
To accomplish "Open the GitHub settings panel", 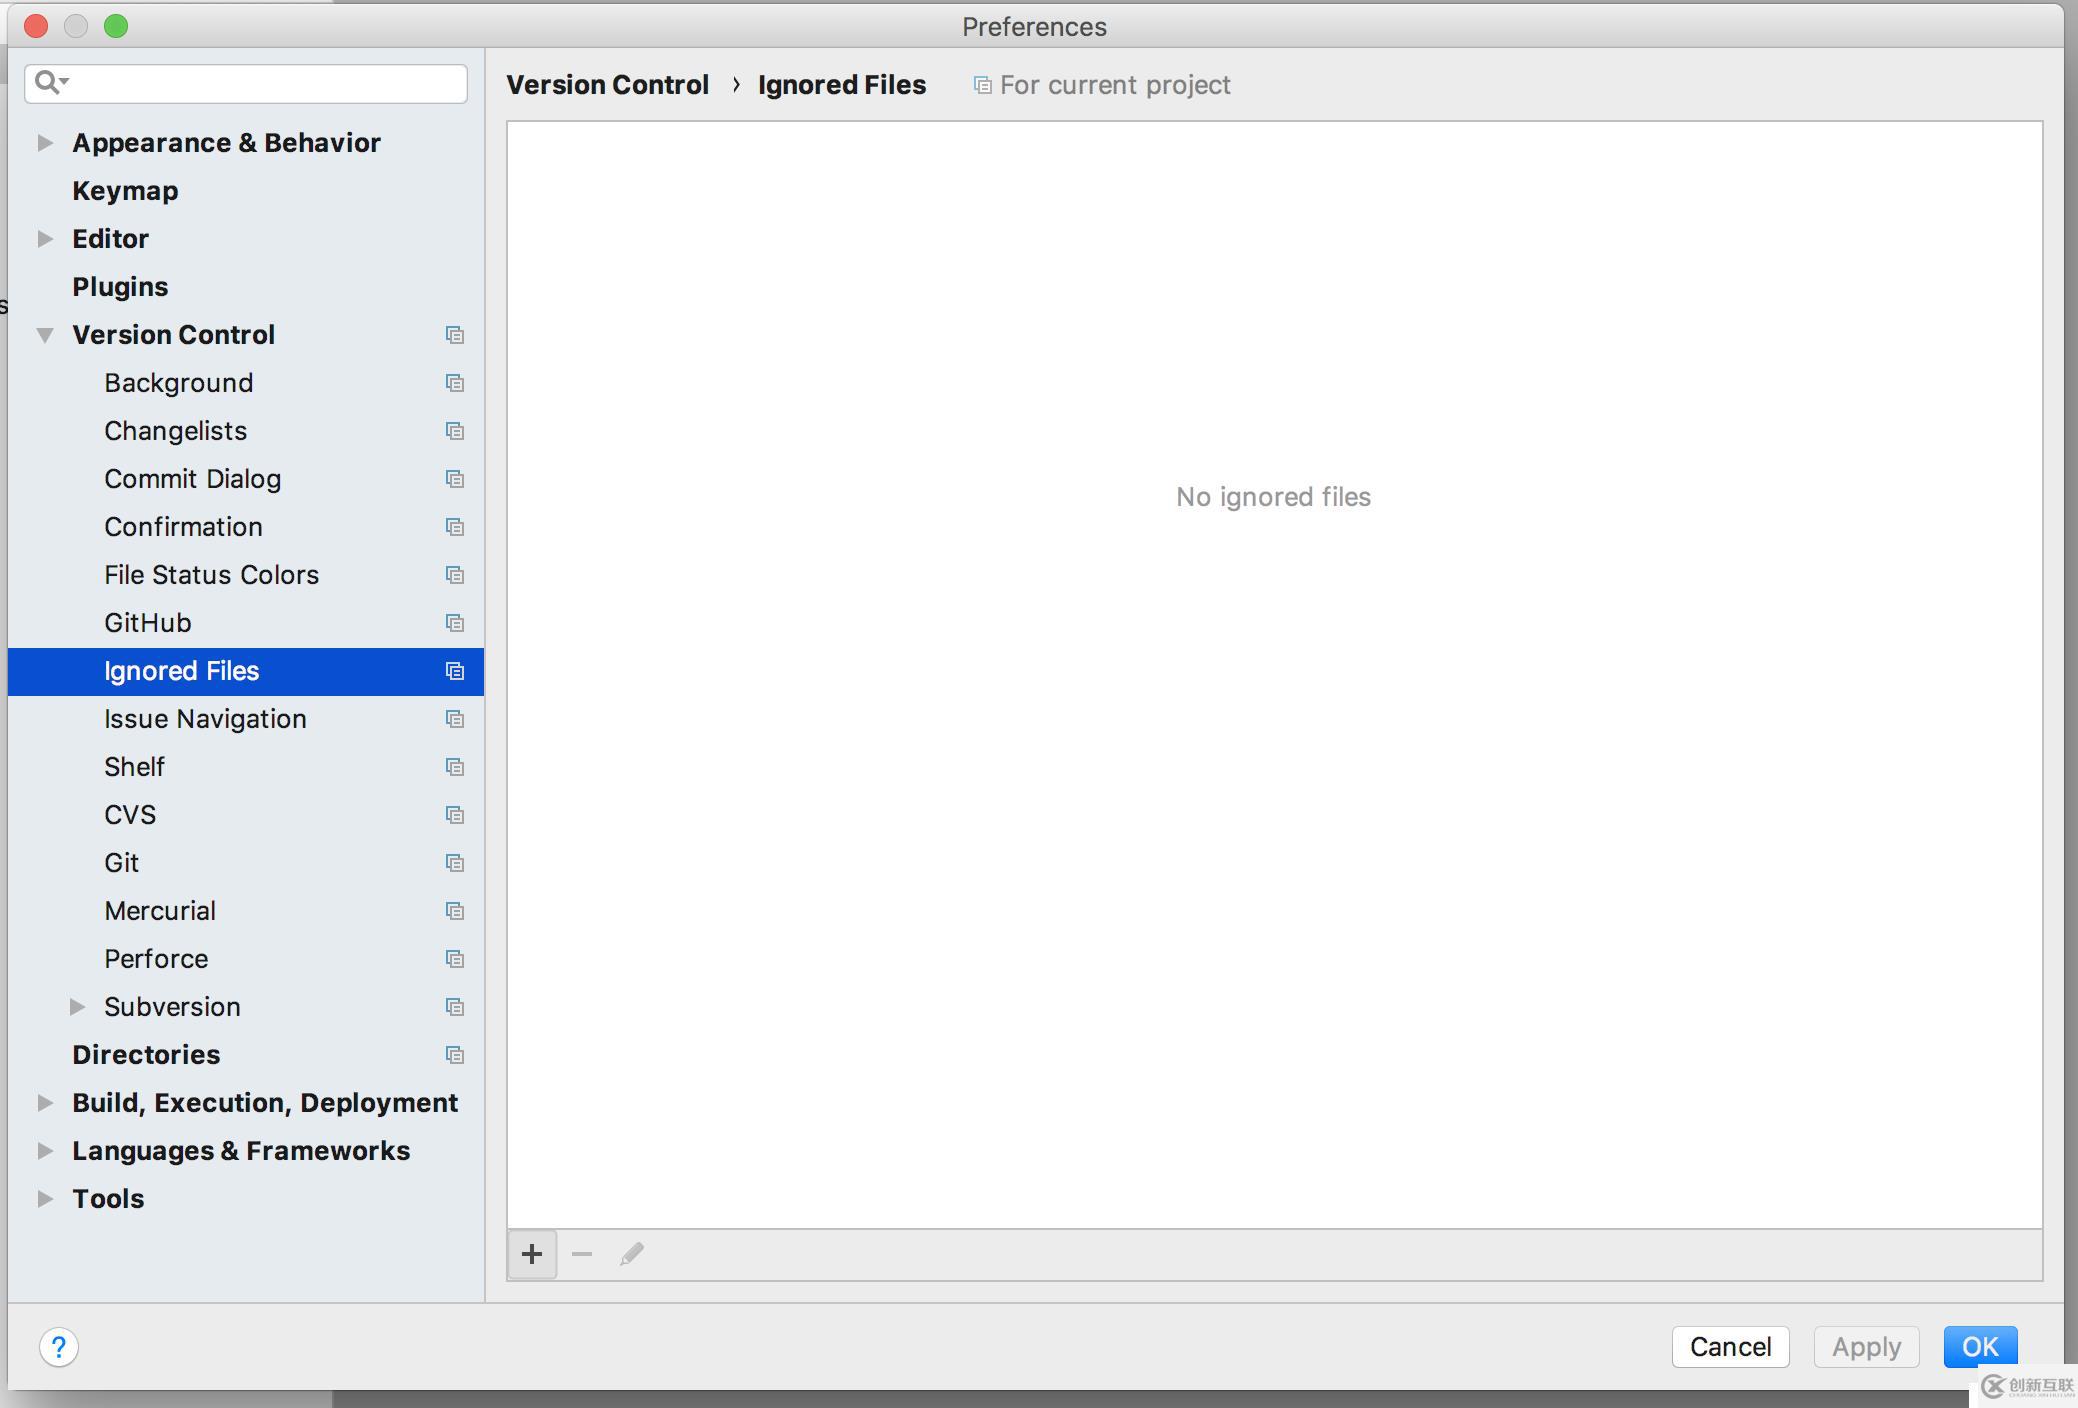I will pos(146,622).
